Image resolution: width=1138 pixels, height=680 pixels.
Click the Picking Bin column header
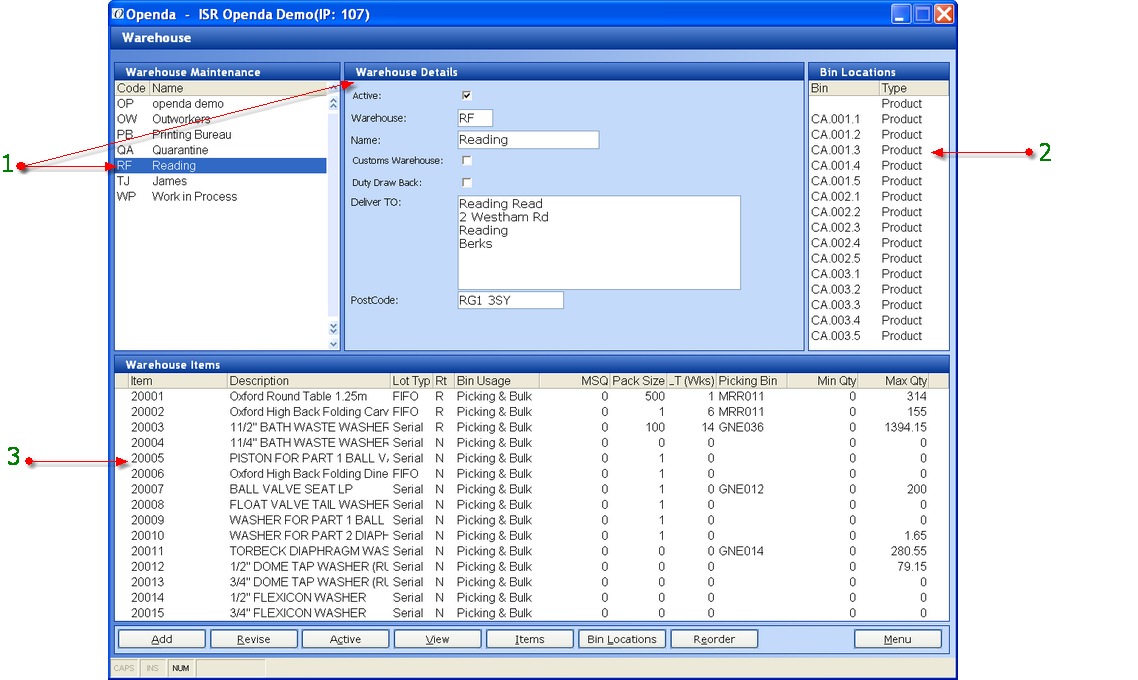pos(752,380)
